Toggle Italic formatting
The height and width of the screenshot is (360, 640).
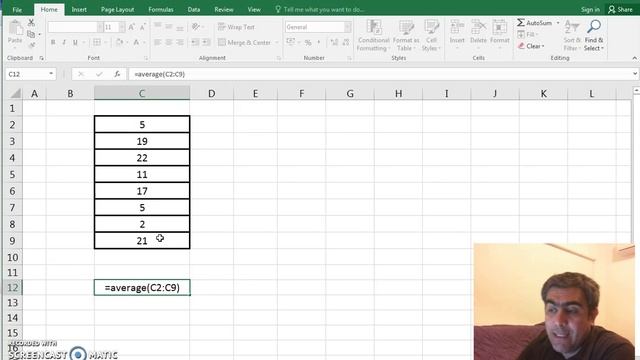64,42
